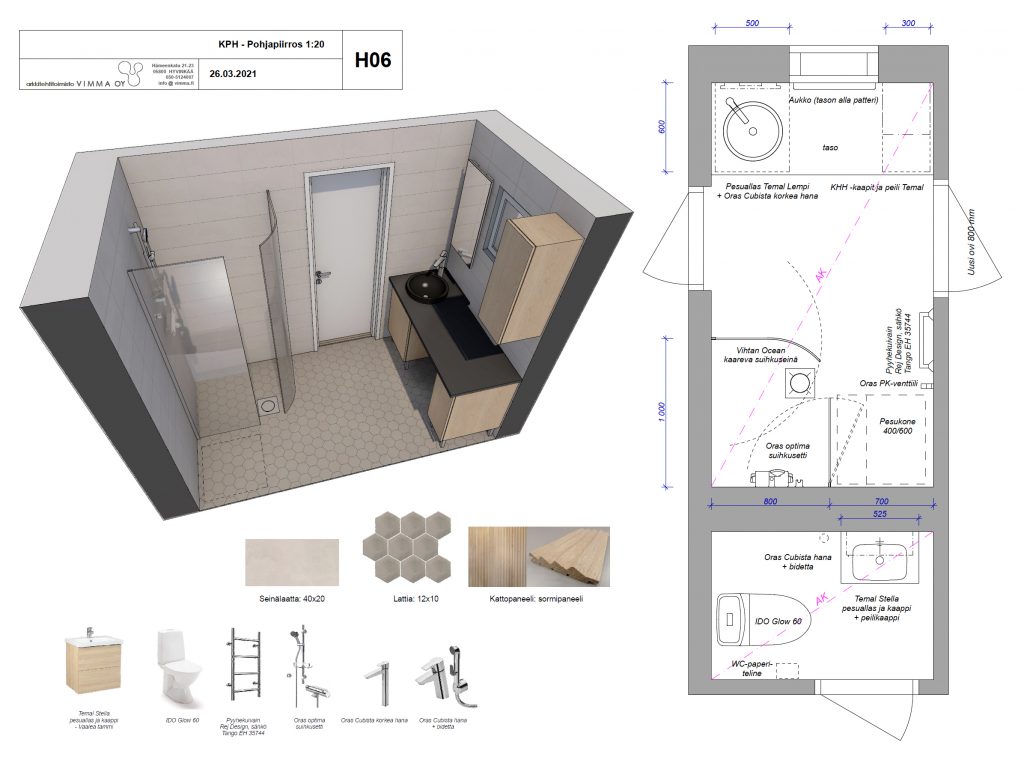Pick the beige wall tile swatch
Screen dimensions: 1024x763
[x=291, y=562]
